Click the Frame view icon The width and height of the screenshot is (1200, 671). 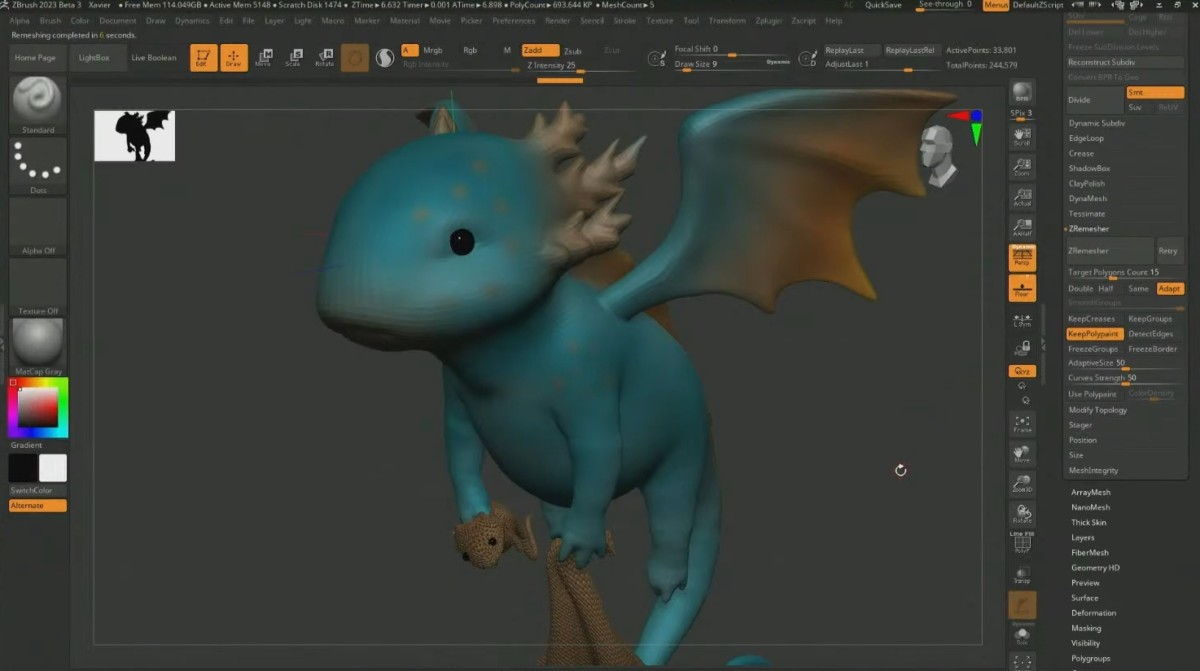1021,423
